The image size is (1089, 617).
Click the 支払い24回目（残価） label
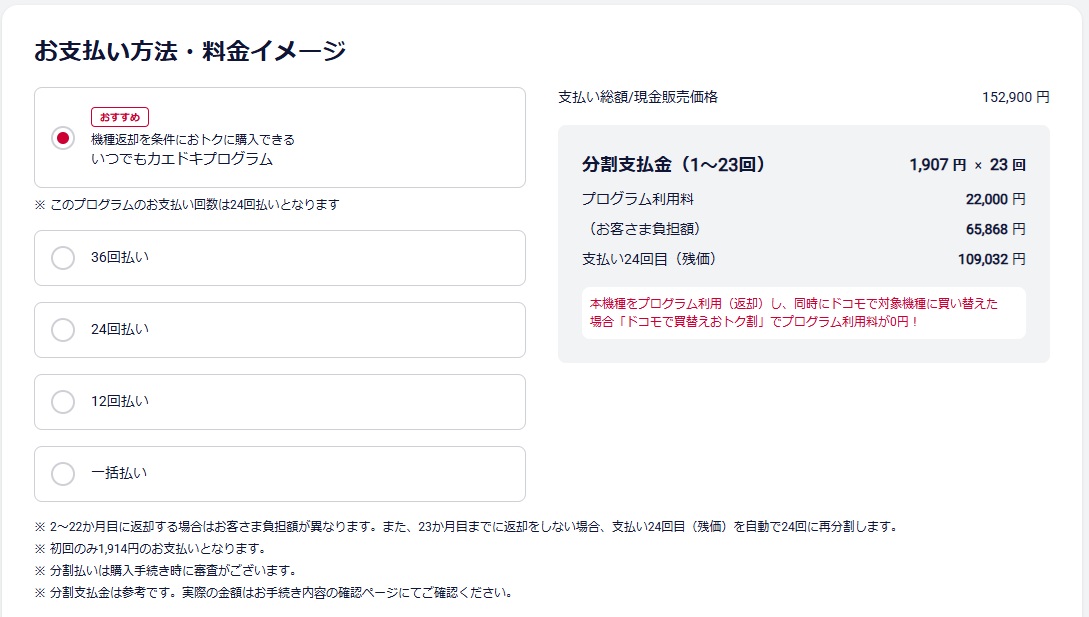click(x=649, y=259)
